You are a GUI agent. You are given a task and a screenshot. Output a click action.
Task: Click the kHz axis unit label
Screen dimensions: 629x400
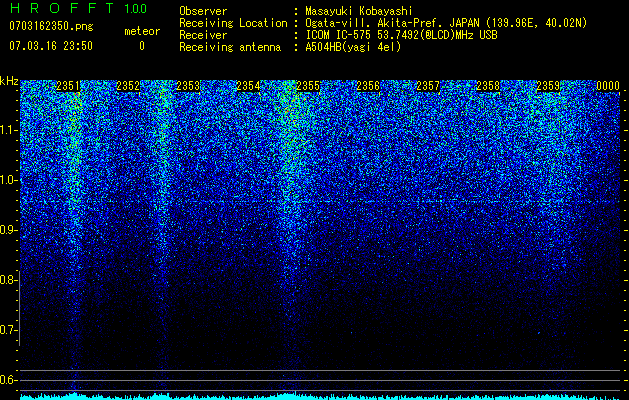click(x=9, y=81)
